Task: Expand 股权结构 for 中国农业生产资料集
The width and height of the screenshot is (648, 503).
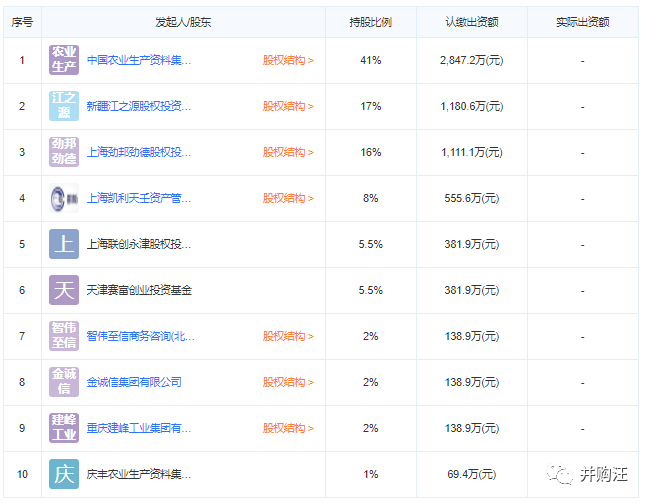Action: pos(288,60)
